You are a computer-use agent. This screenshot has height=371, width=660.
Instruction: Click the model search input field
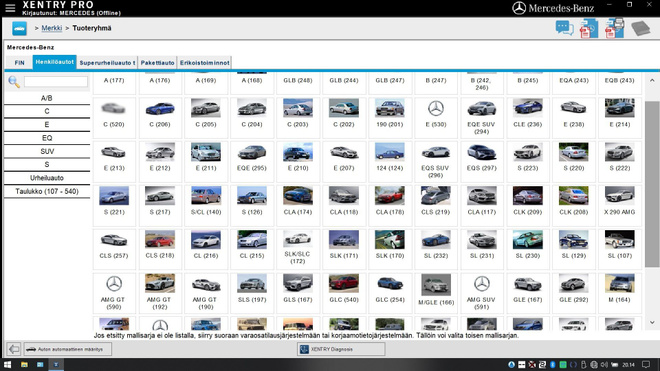pos(56,82)
